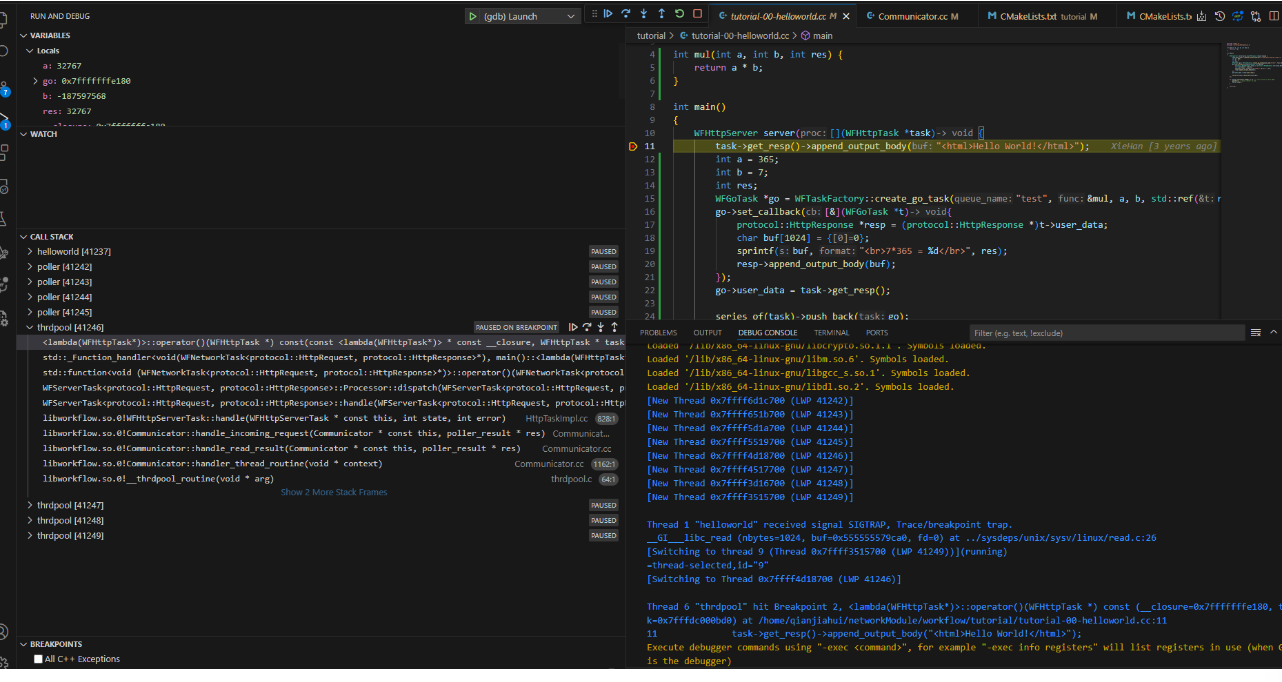Expand the go variable
The width and height of the screenshot is (1282, 682).
pos(36,81)
